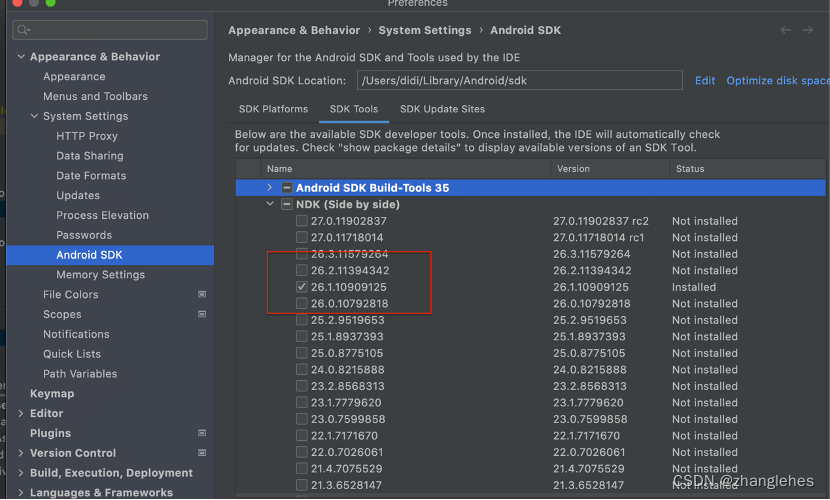
Task: Sort by Version column header
Action: [610, 169]
